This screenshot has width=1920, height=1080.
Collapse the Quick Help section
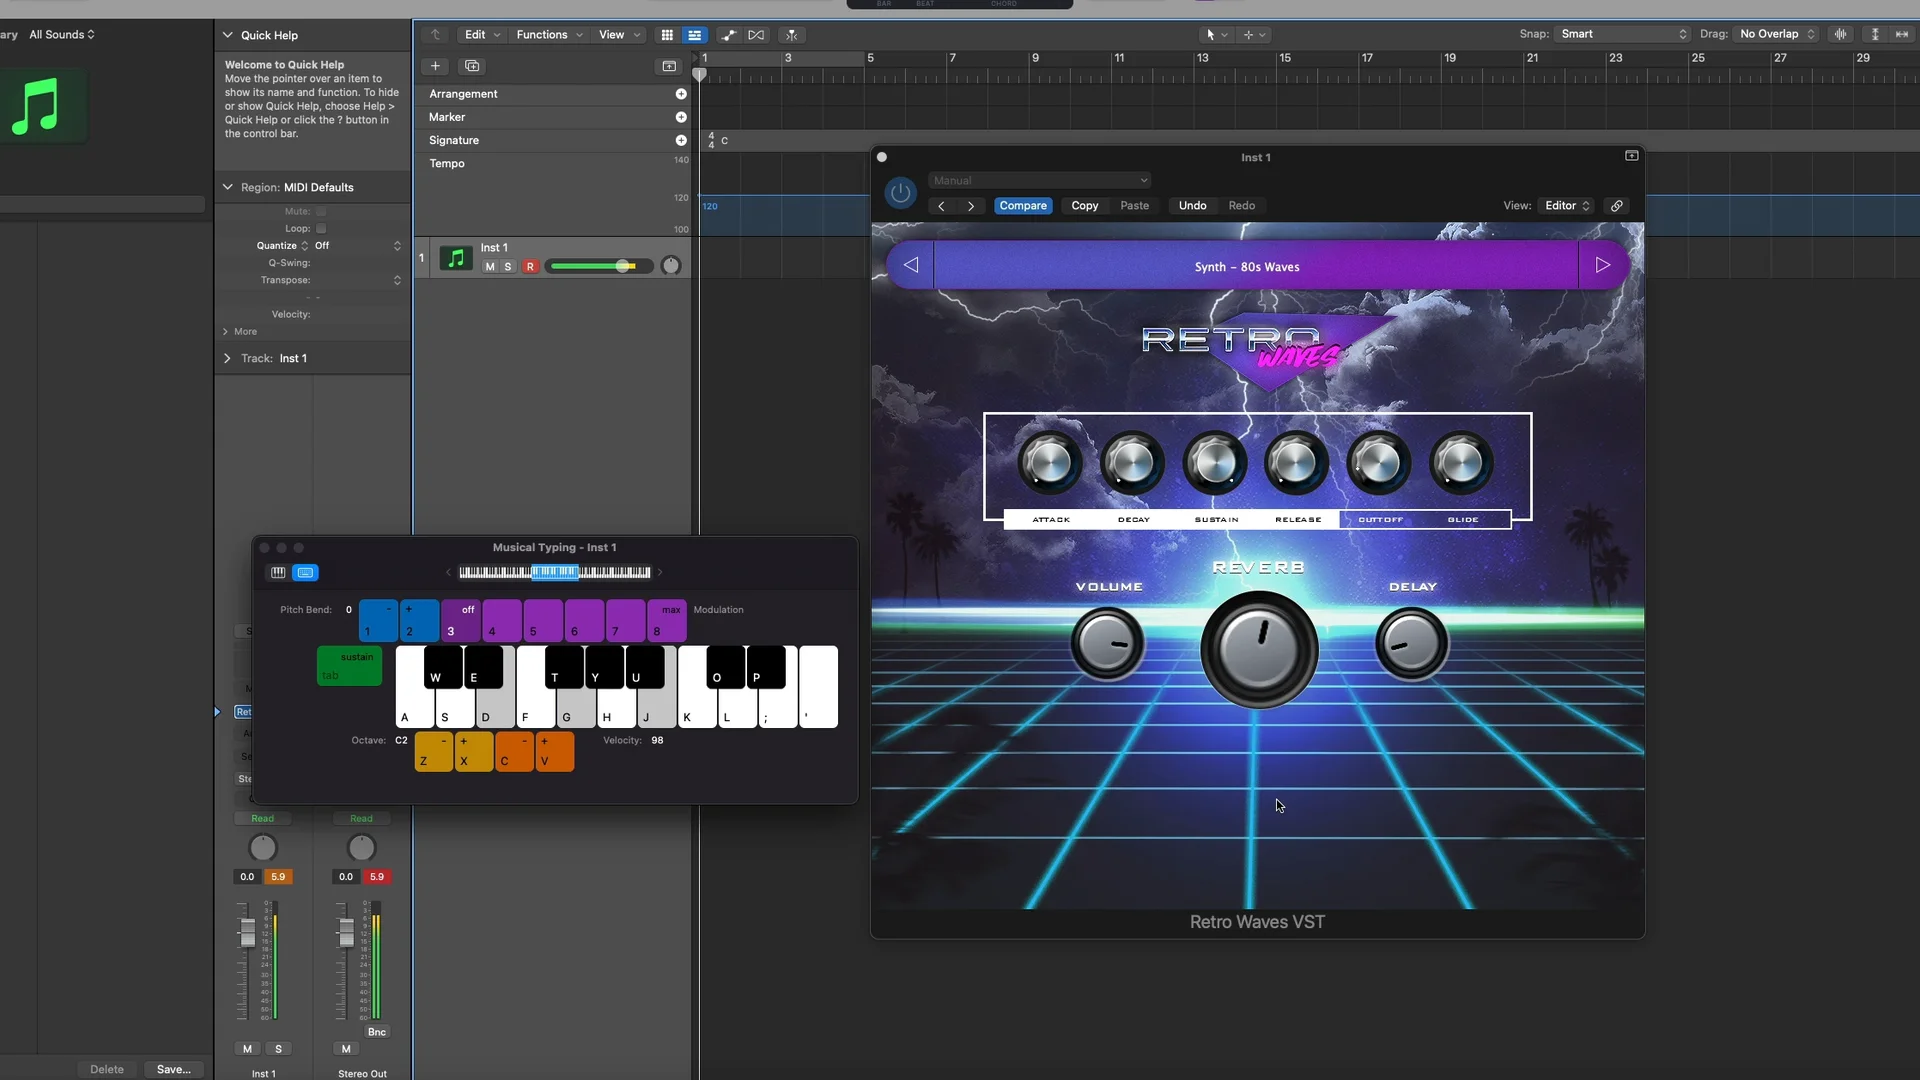coord(227,35)
